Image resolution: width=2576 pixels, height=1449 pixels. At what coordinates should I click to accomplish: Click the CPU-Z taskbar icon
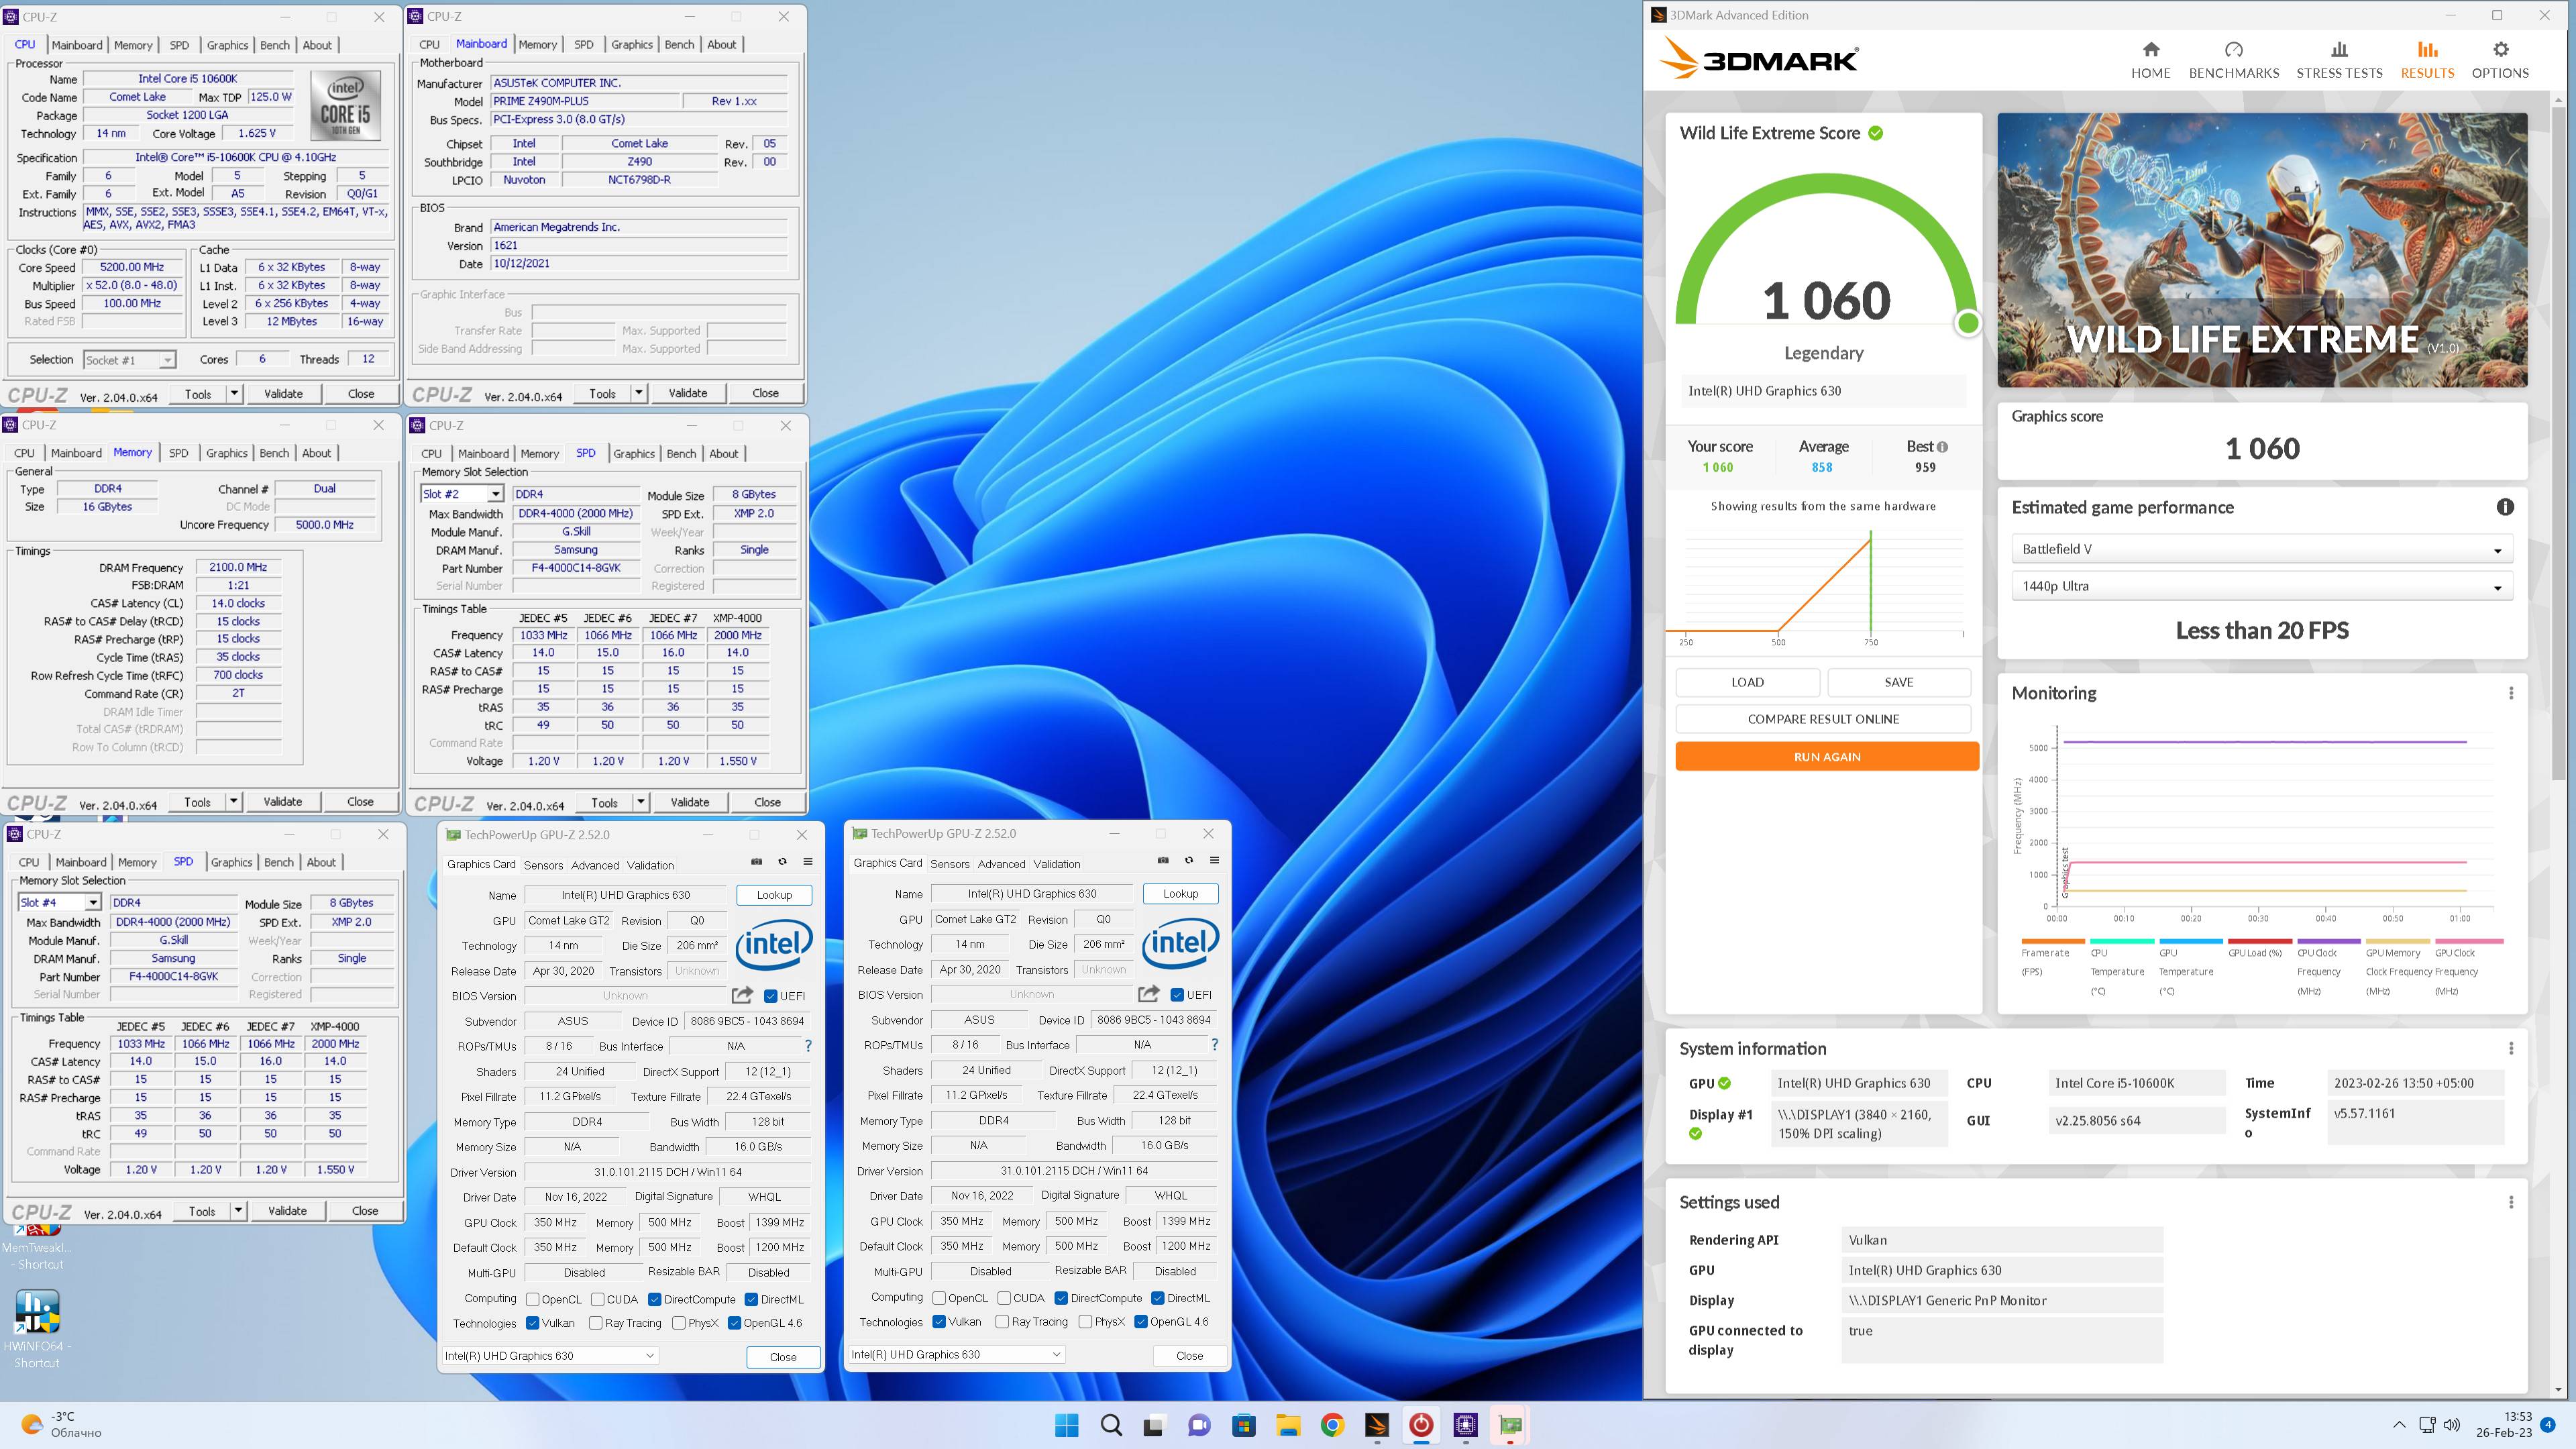click(x=1465, y=1425)
